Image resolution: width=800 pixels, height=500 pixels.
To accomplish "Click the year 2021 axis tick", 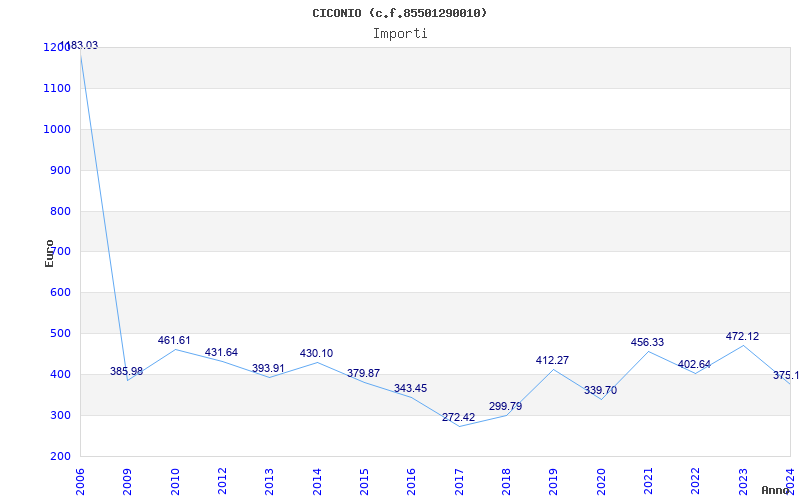I will pyautogui.click(x=648, y=482).
